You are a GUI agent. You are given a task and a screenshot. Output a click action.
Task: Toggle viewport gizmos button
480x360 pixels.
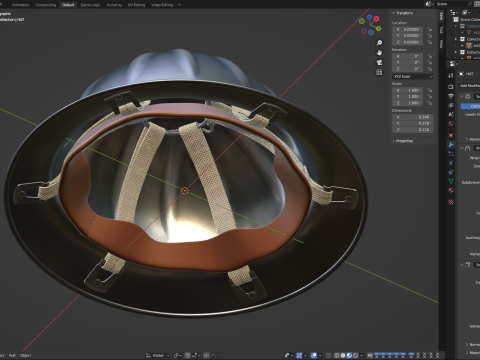coord(299,355)
